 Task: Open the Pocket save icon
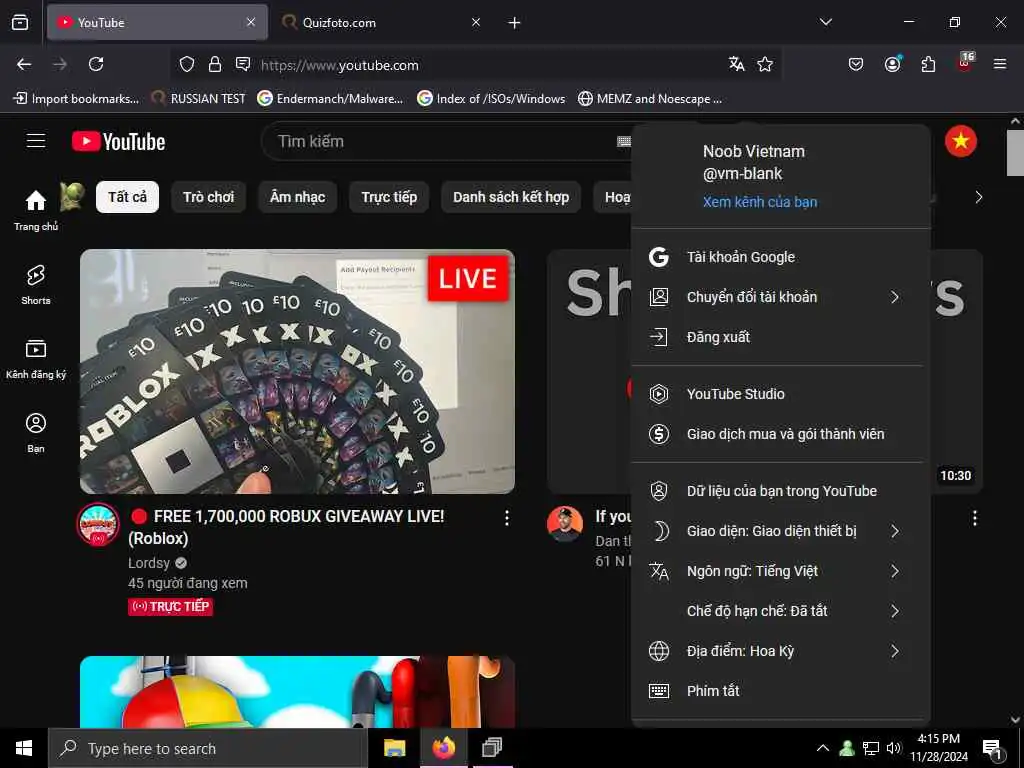coord(856,64)
